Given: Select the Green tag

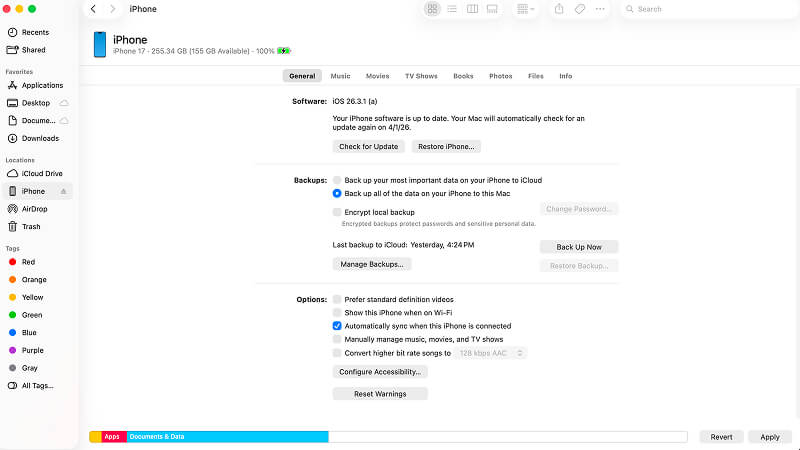Looking at the screenshot, I should (x=32, y=315).
